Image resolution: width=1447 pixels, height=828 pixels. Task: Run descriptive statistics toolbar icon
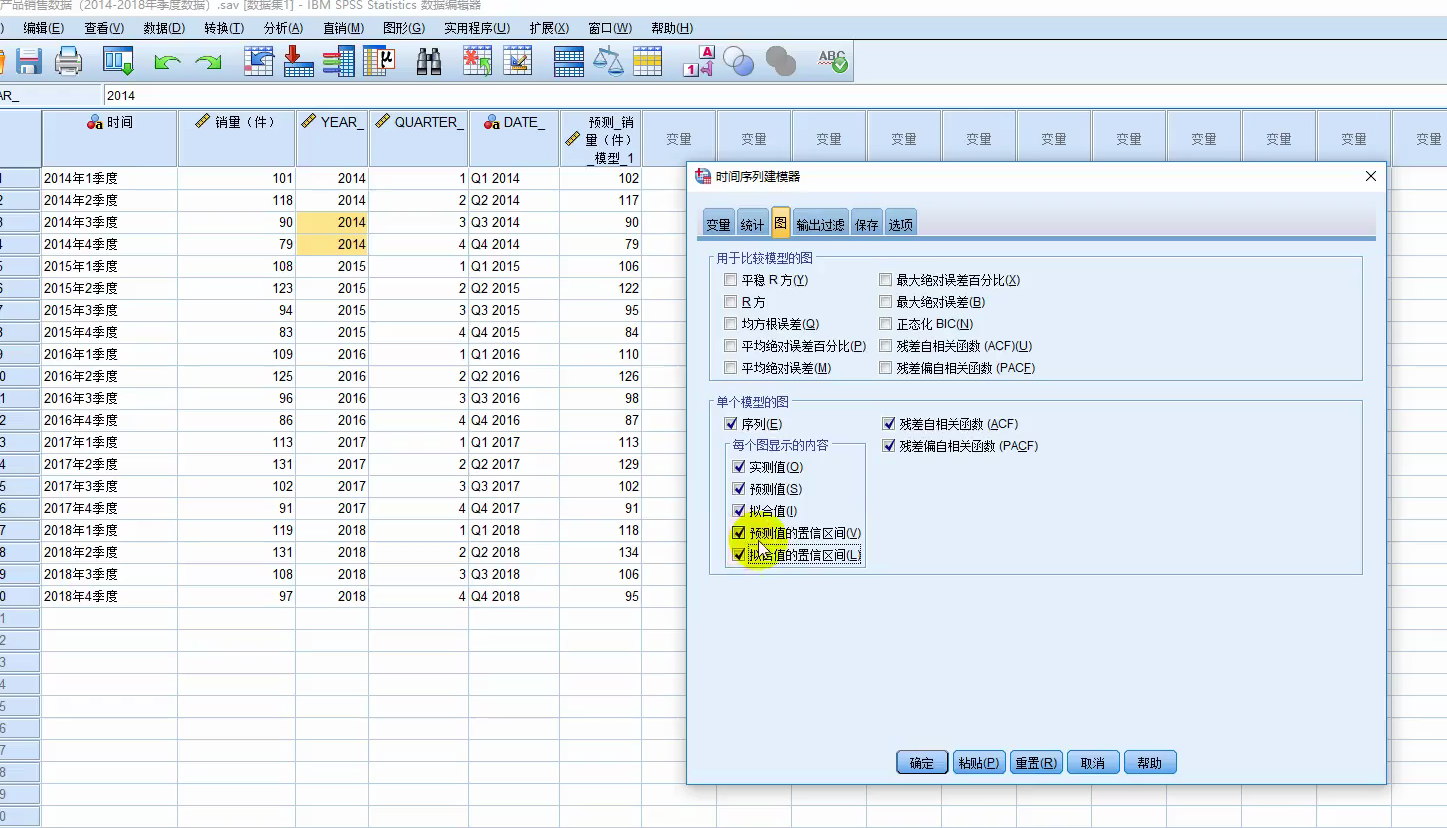[x=379, y=62]
